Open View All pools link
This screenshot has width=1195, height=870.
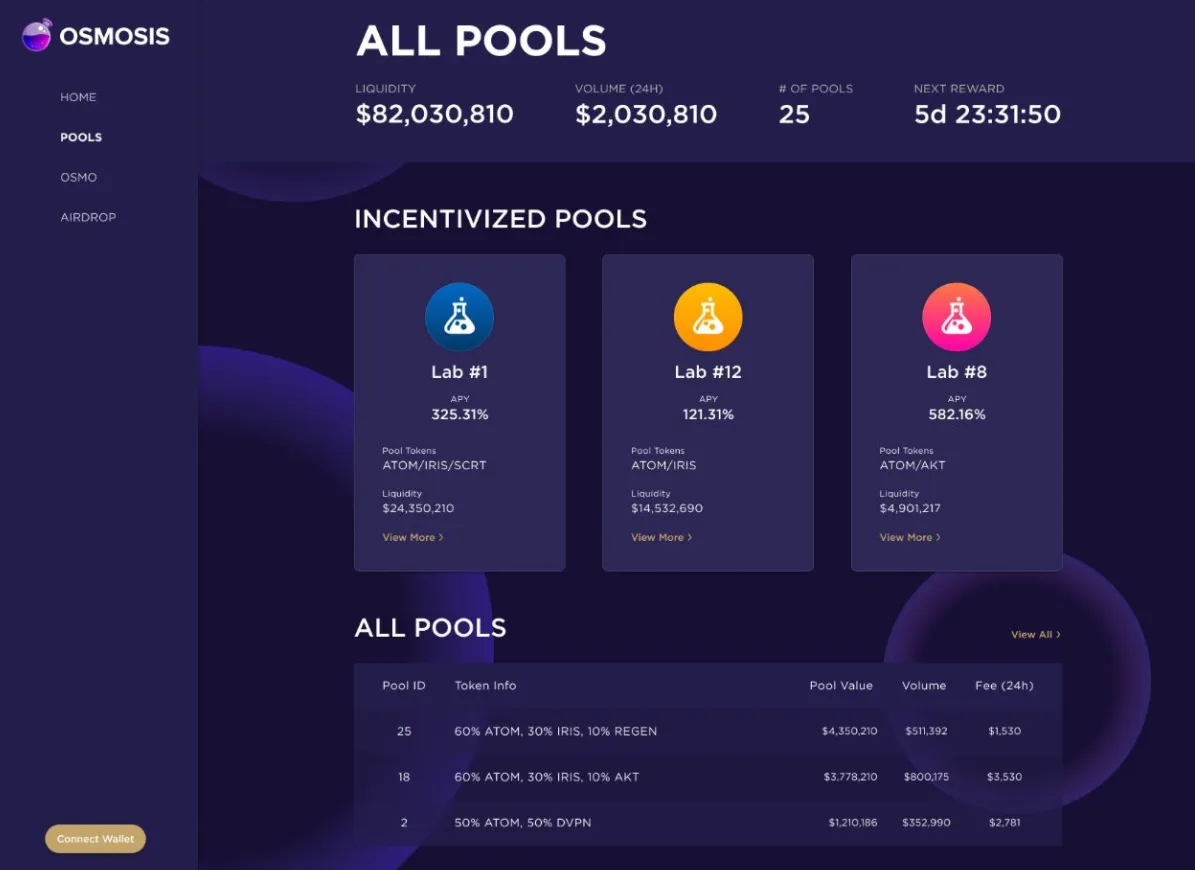click(1035, 634)
